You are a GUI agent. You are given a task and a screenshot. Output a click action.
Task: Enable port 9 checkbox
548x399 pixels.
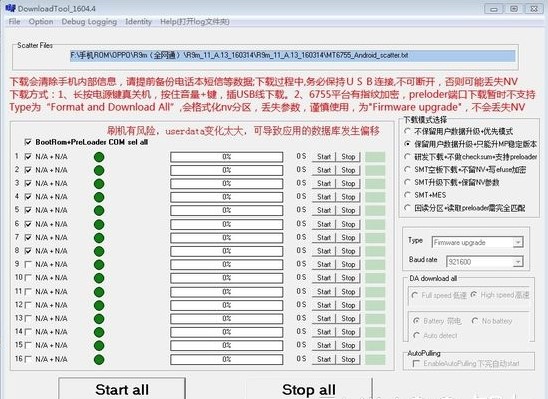tap(28, 264)
